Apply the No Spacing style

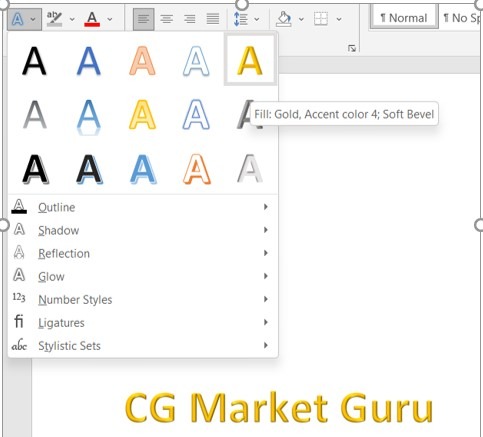pyautogui.click(x=462, y=18)
